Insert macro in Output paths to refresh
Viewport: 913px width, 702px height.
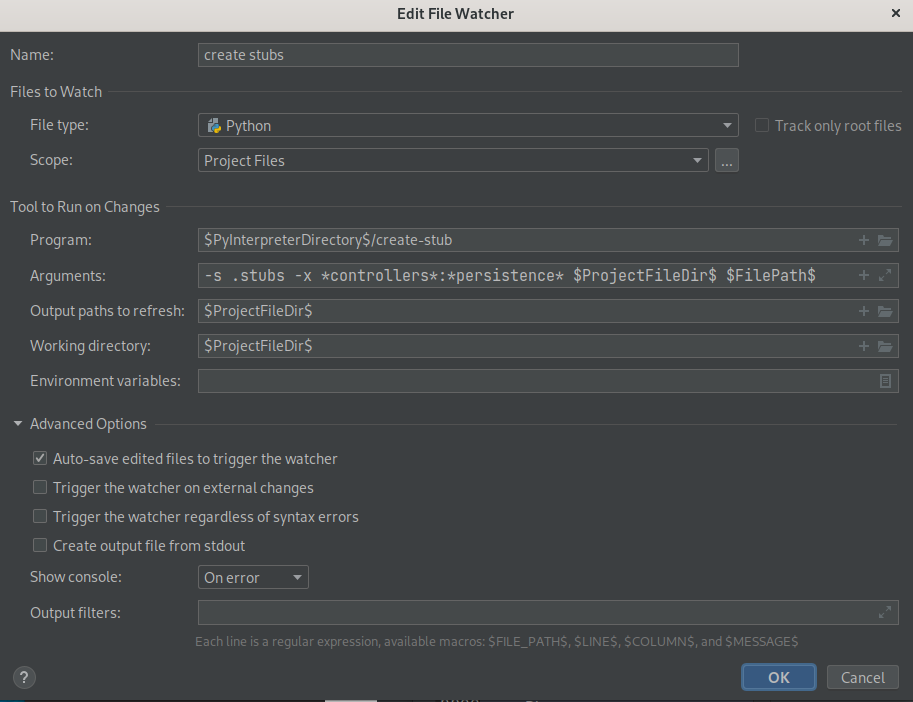coord(864,311)
